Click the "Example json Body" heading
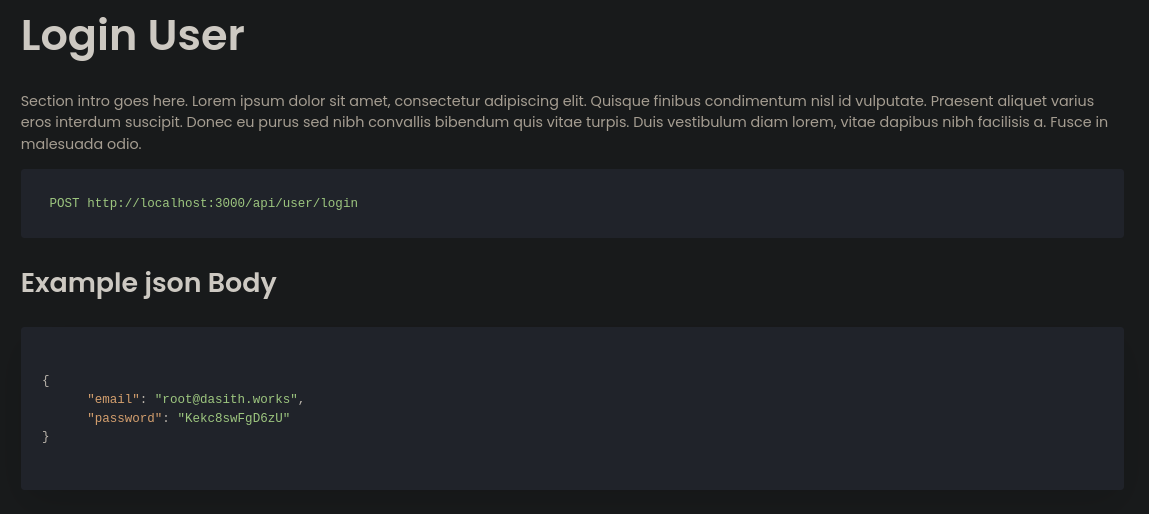Viewport: 1149px width, 514px height. (149, 283)
